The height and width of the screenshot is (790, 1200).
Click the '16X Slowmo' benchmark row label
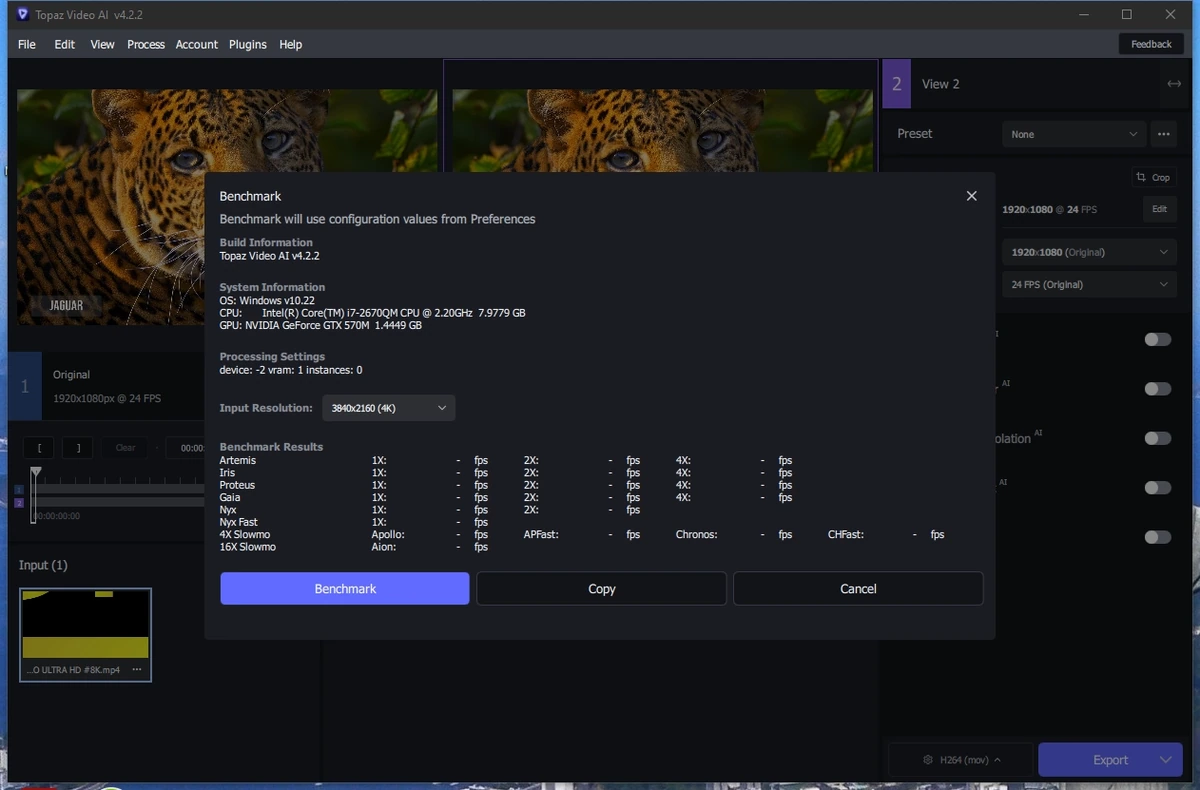[248, 547]
